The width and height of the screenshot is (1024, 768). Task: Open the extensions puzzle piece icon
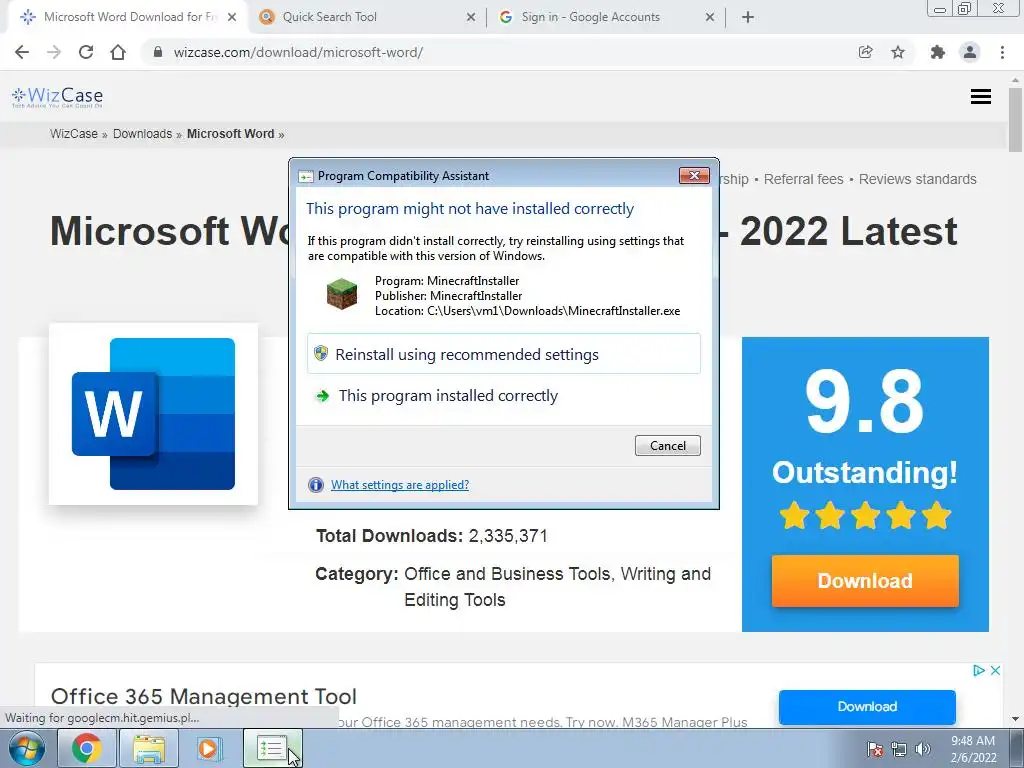[938, 52]
